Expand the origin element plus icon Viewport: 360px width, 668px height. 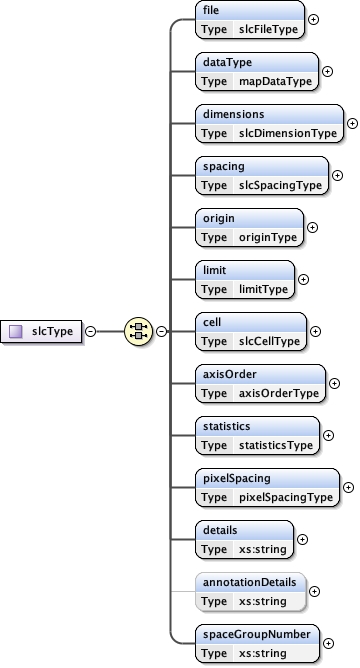pos(312,227)
